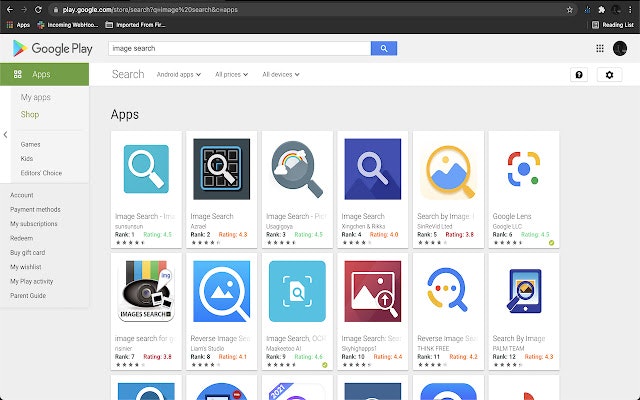This screenshot has width=640, height=400.
Task: Open the help question mark button
Action: [x=579, y=75]
